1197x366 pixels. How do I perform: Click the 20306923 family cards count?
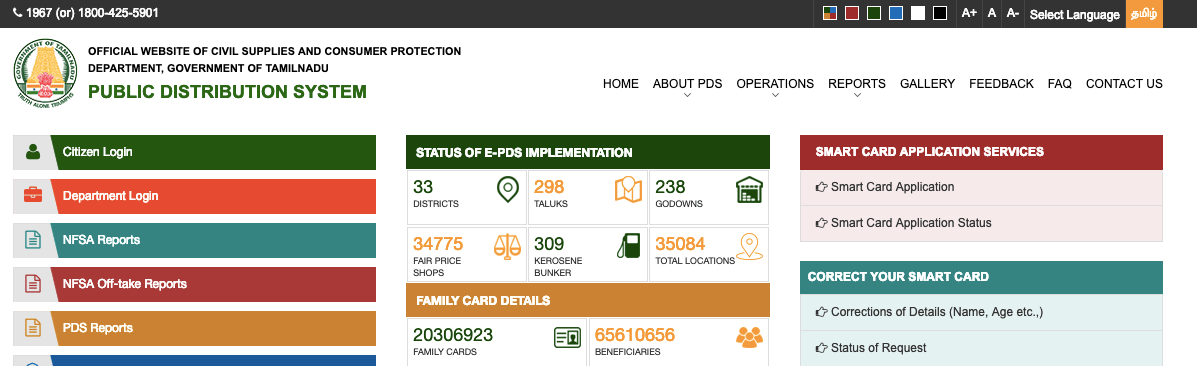(453, 335)
